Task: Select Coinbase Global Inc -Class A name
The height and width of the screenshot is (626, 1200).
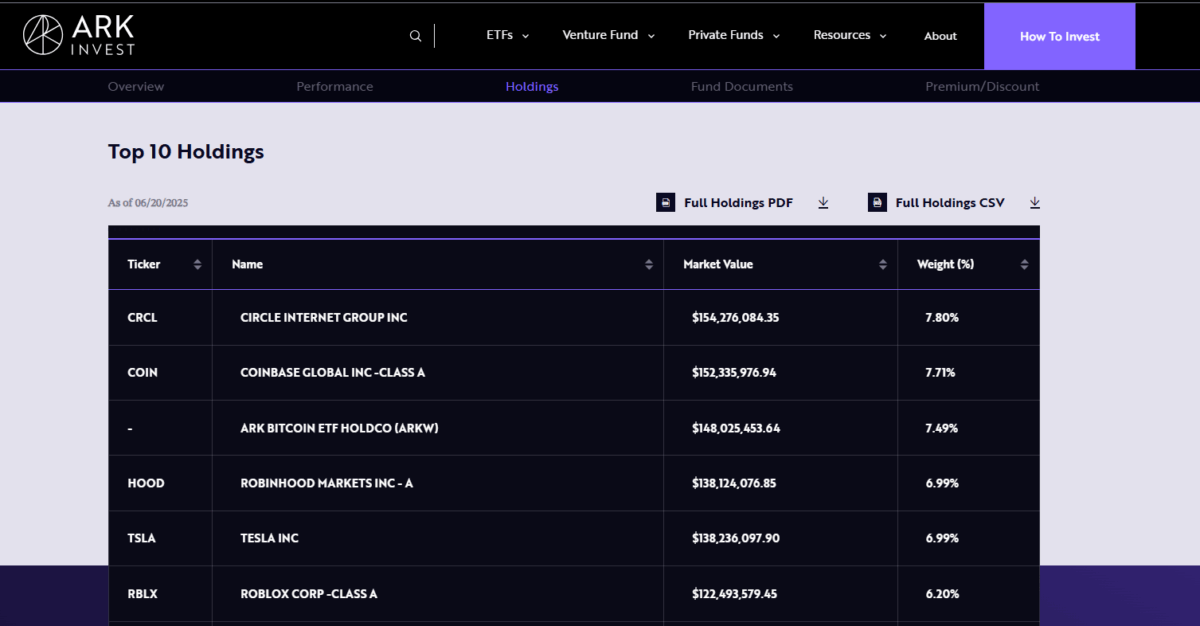Action: click(x=333, y=373)
